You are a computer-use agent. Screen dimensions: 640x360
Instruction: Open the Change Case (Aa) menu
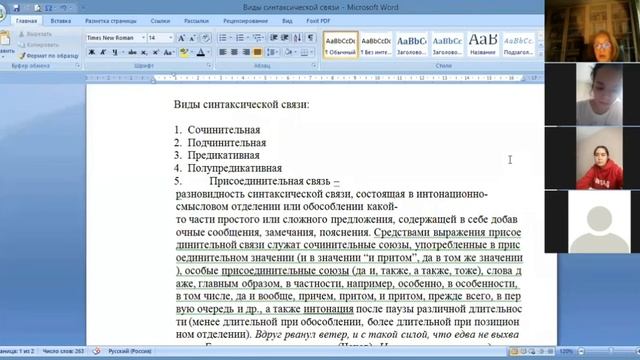pyautogui.click(x=169, y=52)
